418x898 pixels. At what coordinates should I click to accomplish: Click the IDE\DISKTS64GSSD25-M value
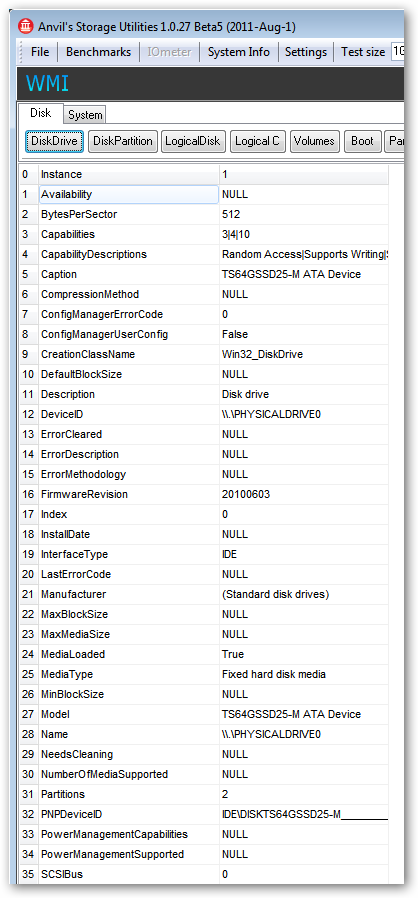[305, 814]
